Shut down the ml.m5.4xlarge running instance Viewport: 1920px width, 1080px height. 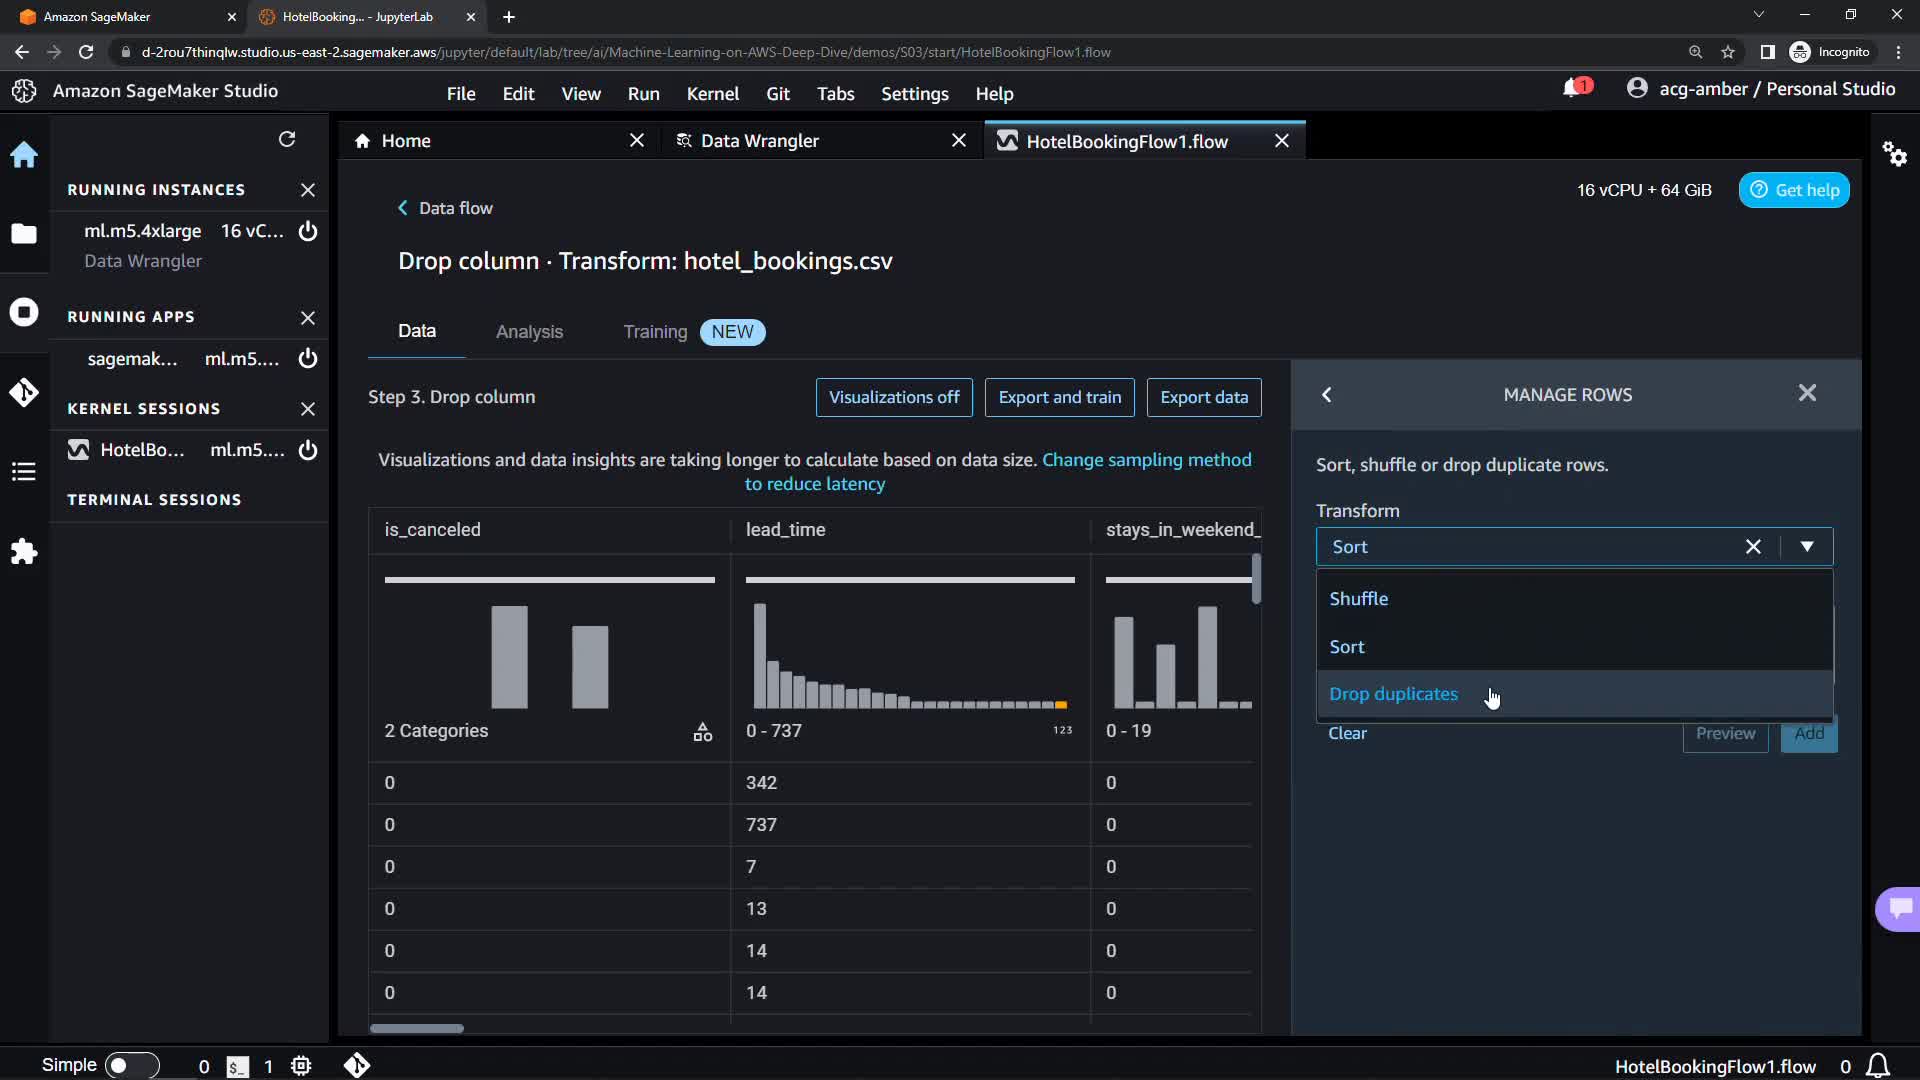308,231
